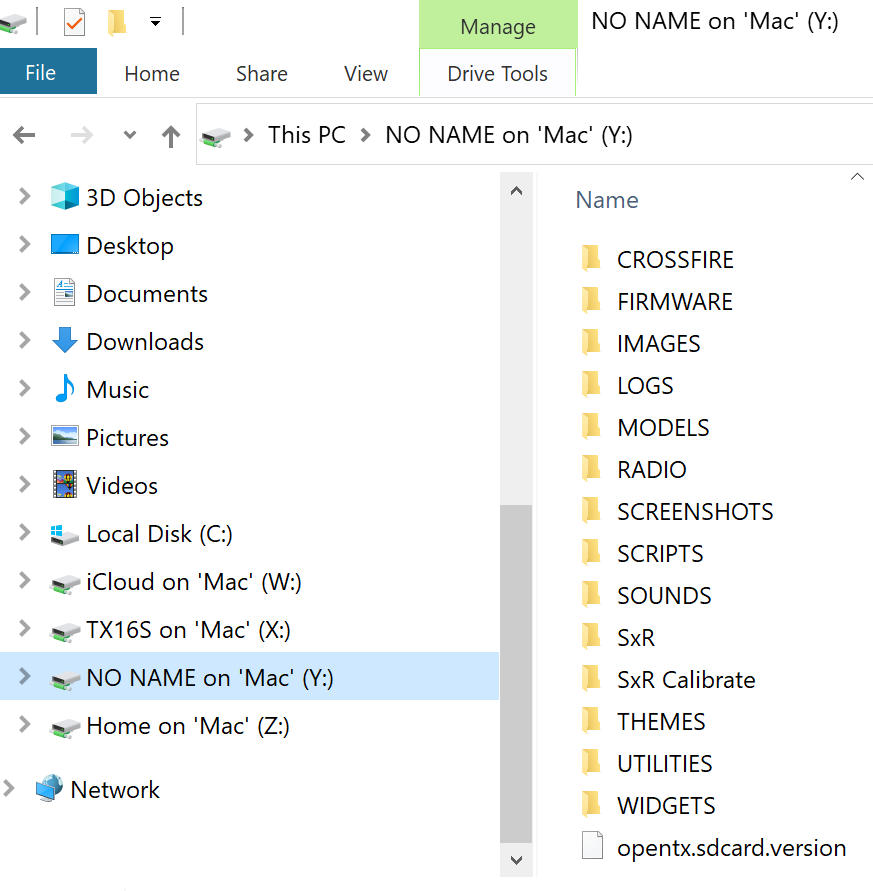Switch to the View ribbon tab
The height and width of the screenshot is (891, 873).
(365, 73)
